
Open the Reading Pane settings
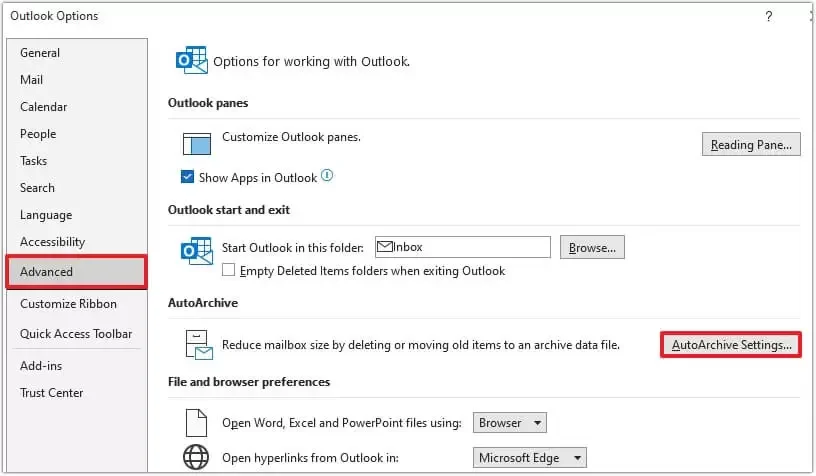(751, 145)
